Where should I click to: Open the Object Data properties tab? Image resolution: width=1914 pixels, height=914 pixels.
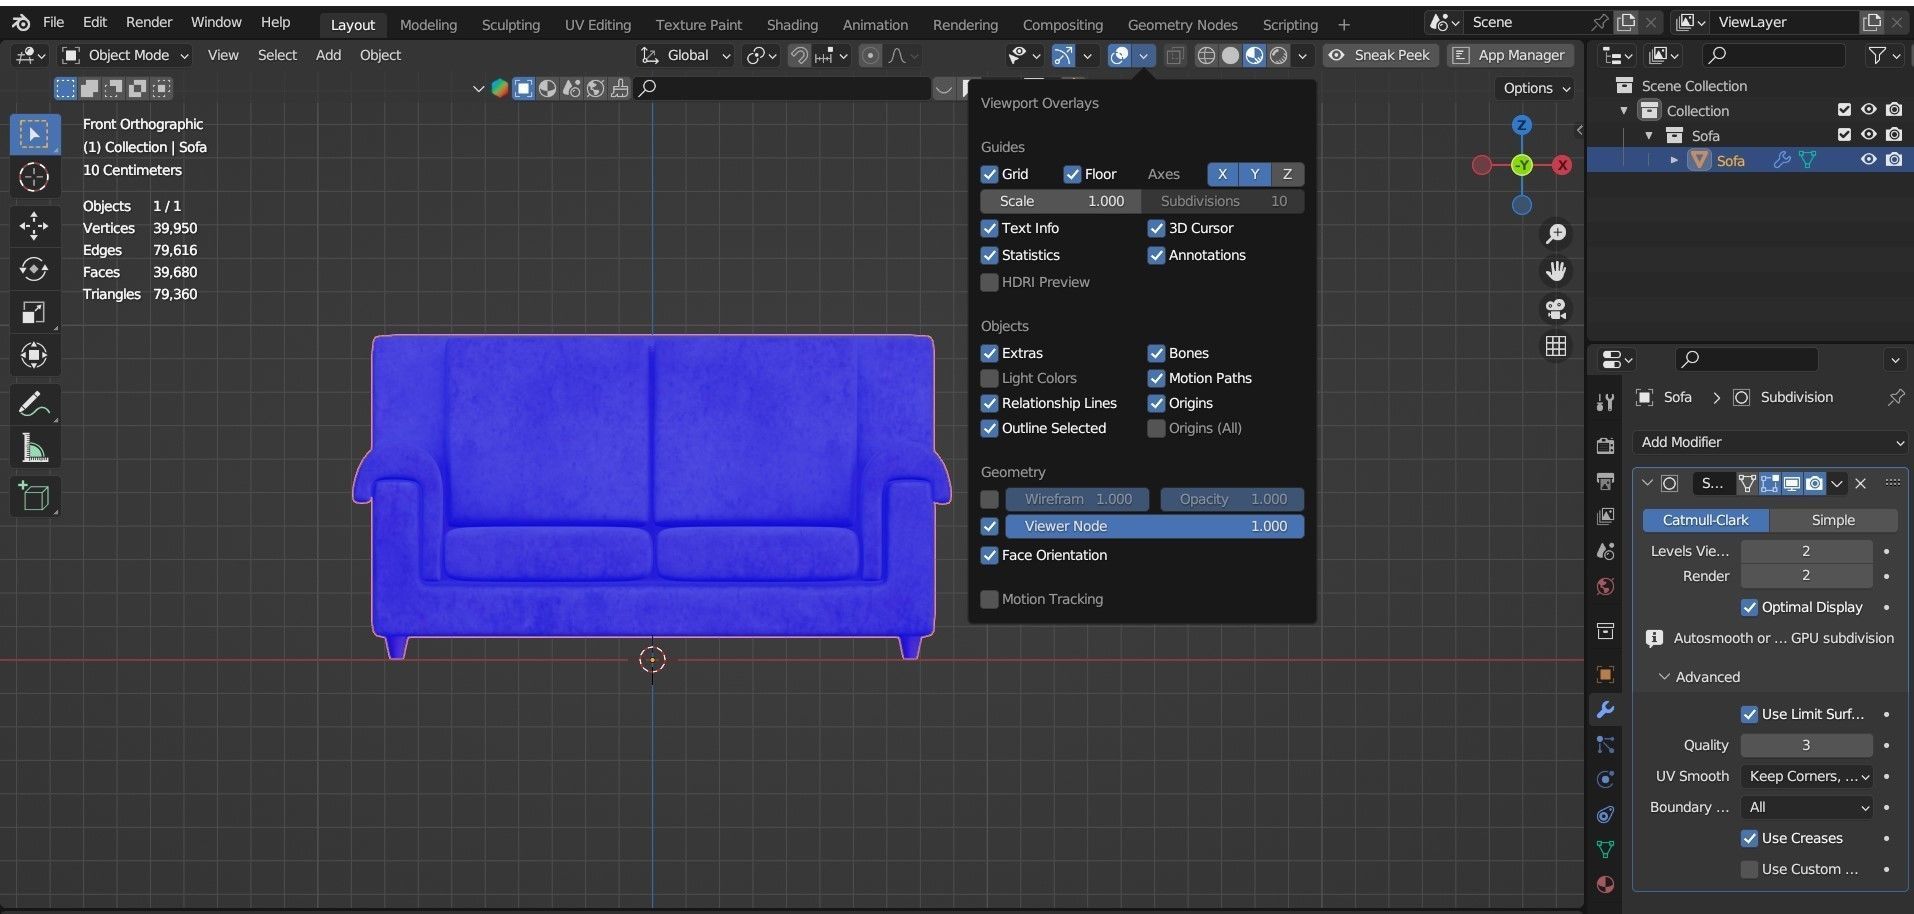pyautogui.click(x=1606, y=849)
